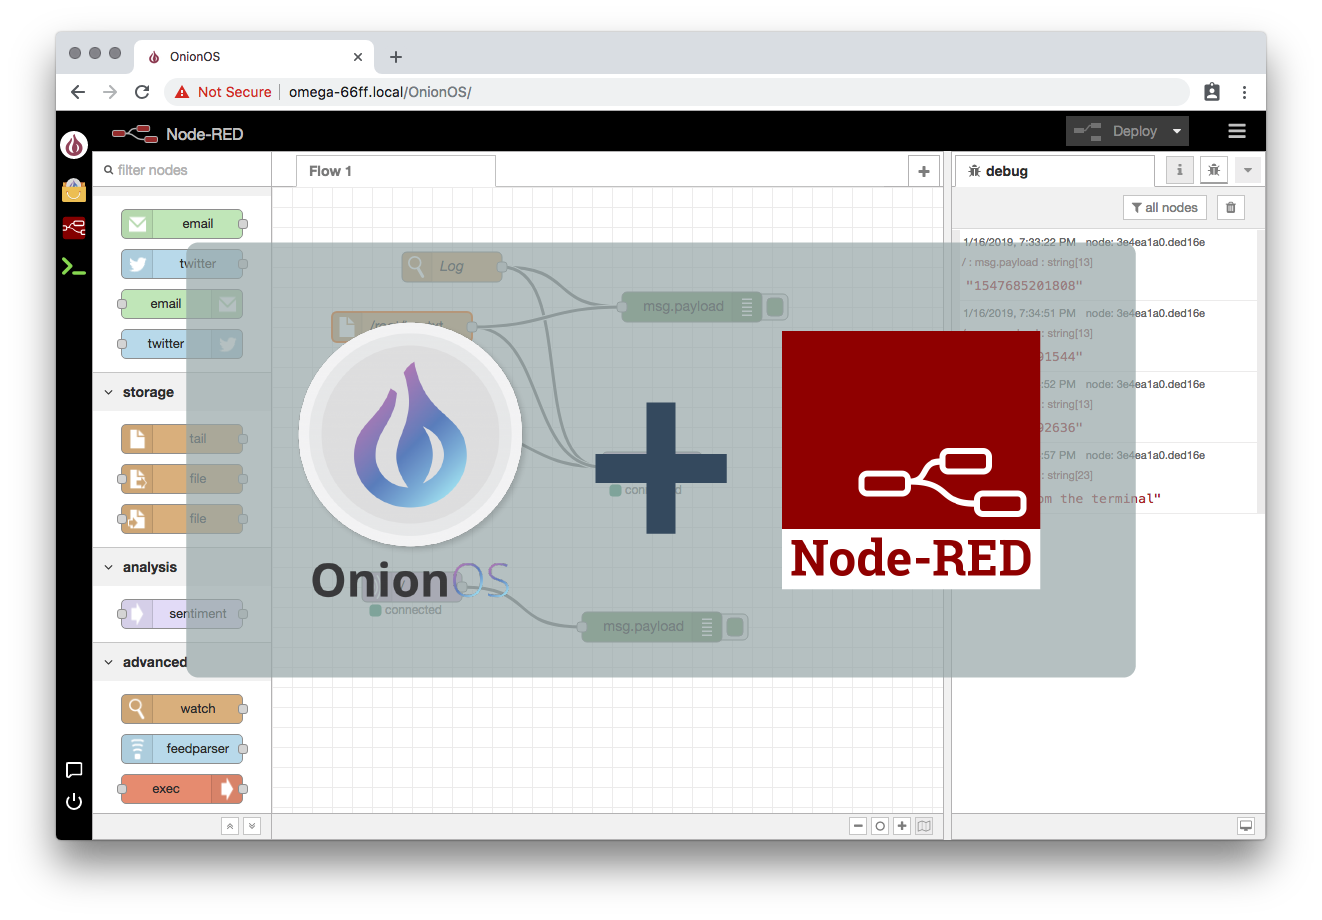
Task: Toggle the display icon at the bottom right
Action: pos(1246,826)
